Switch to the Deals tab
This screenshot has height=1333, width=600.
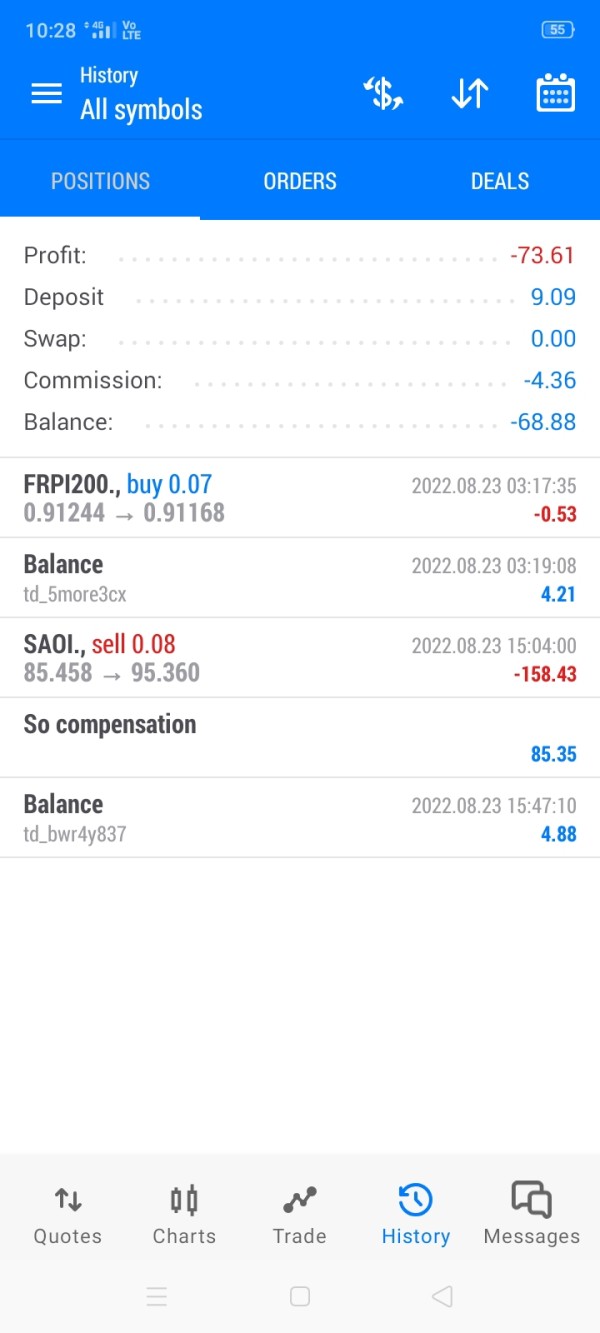[500, 181]
